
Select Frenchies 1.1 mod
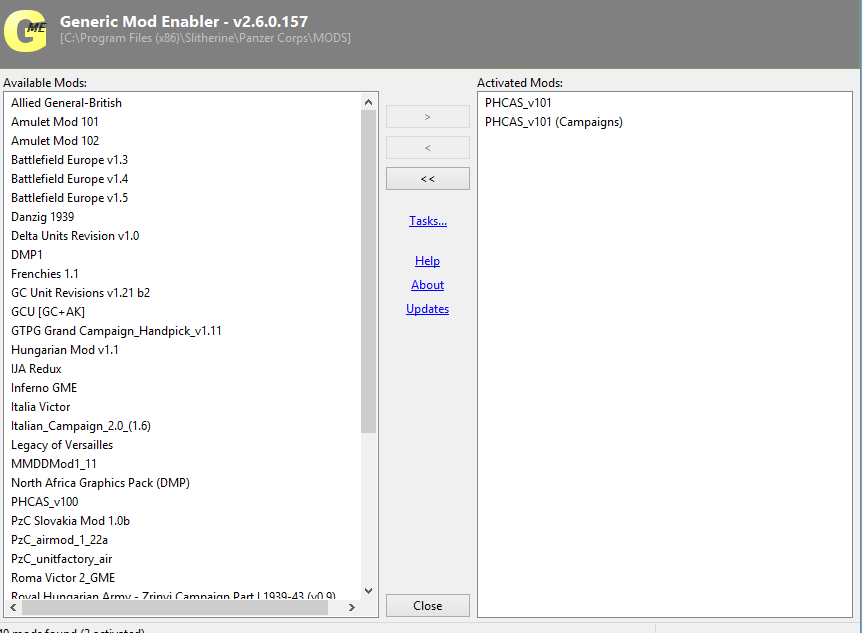[x=45, y=274]
